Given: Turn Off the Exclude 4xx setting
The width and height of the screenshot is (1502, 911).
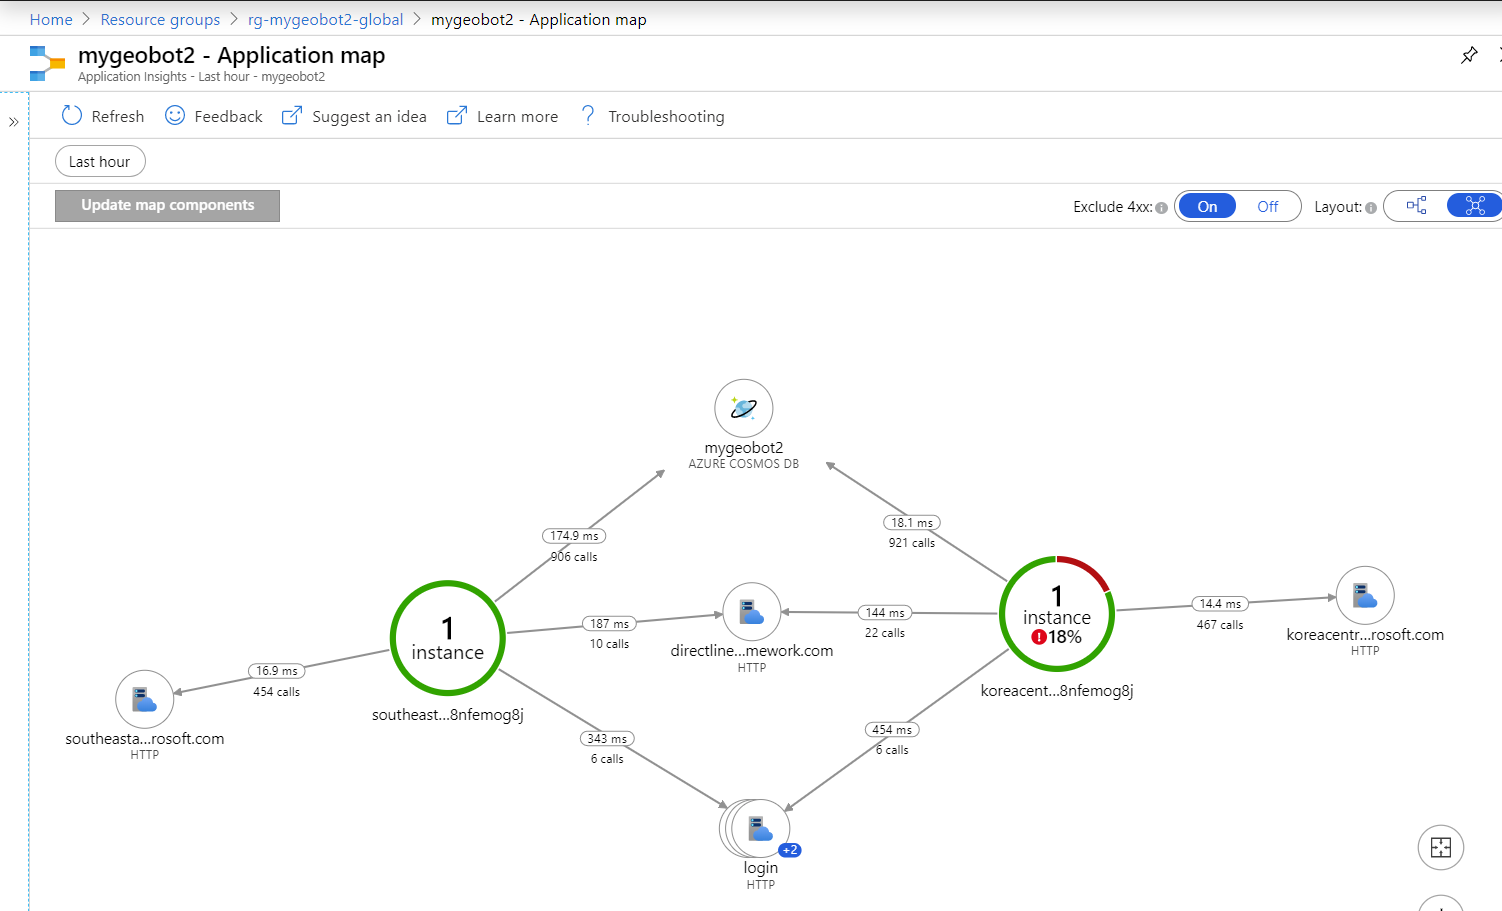Looking at the screenshot, I should pyautogui.click(x=1267, y=206).
